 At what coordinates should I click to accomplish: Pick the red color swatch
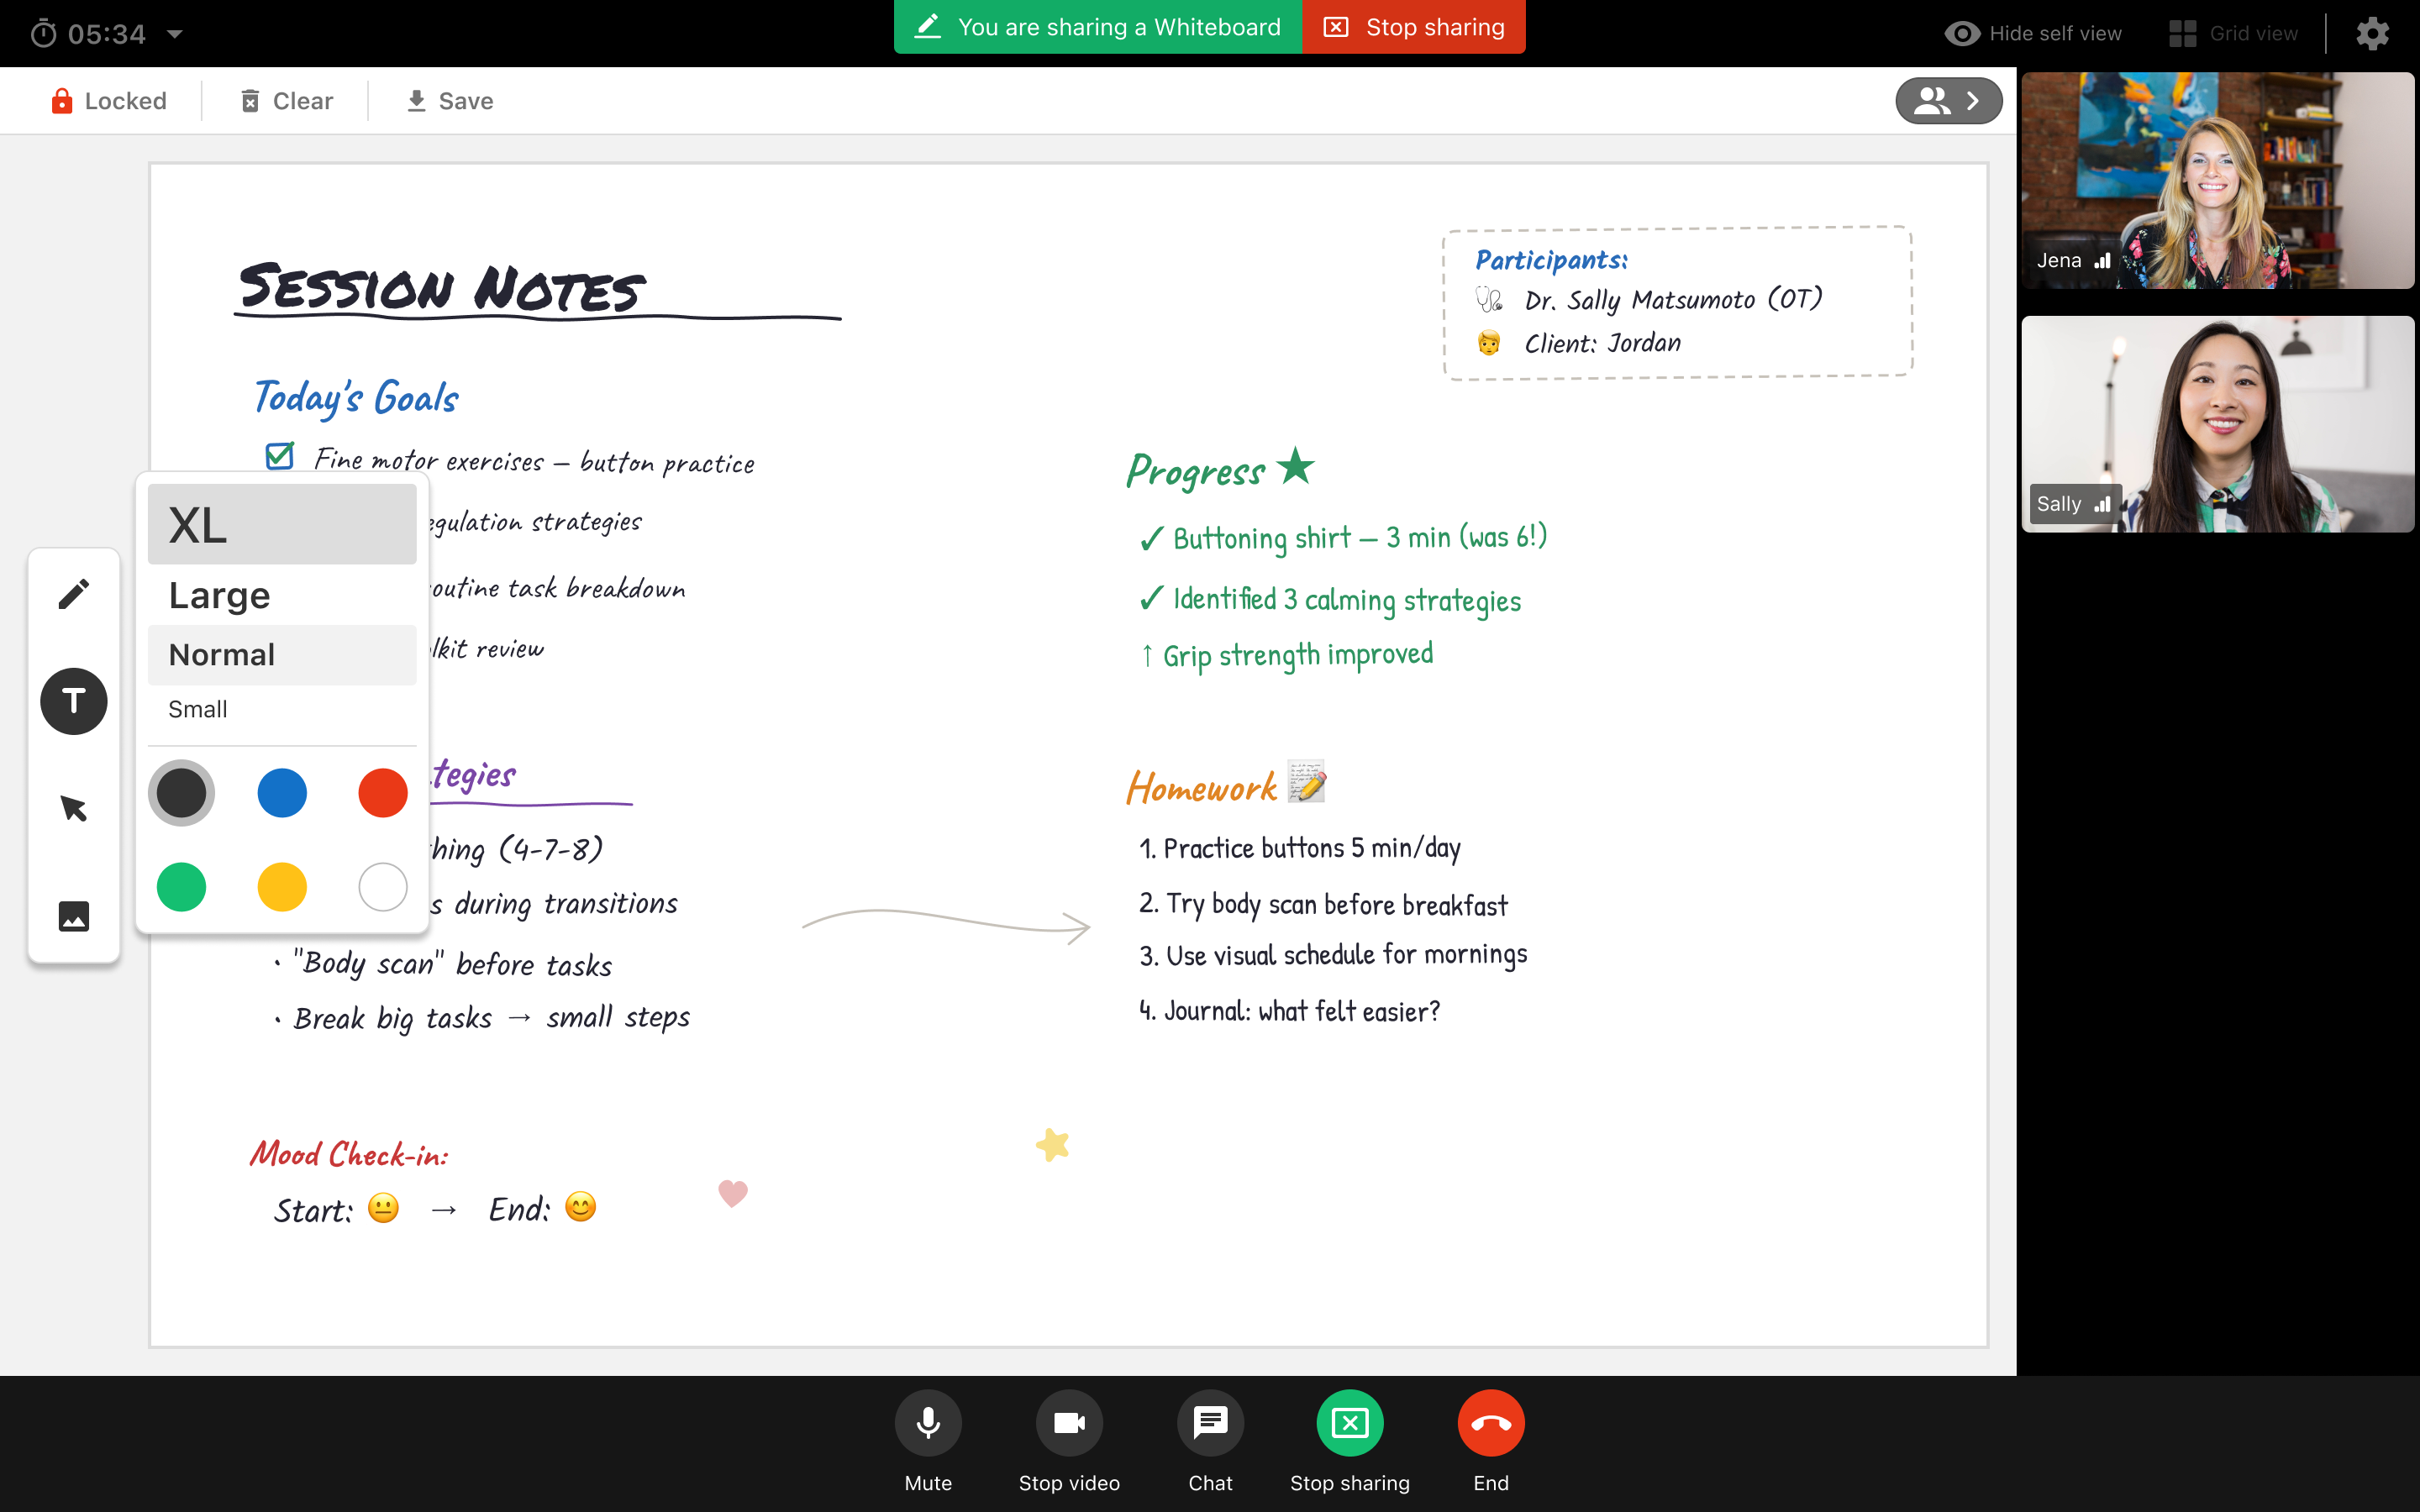[383, 793]
